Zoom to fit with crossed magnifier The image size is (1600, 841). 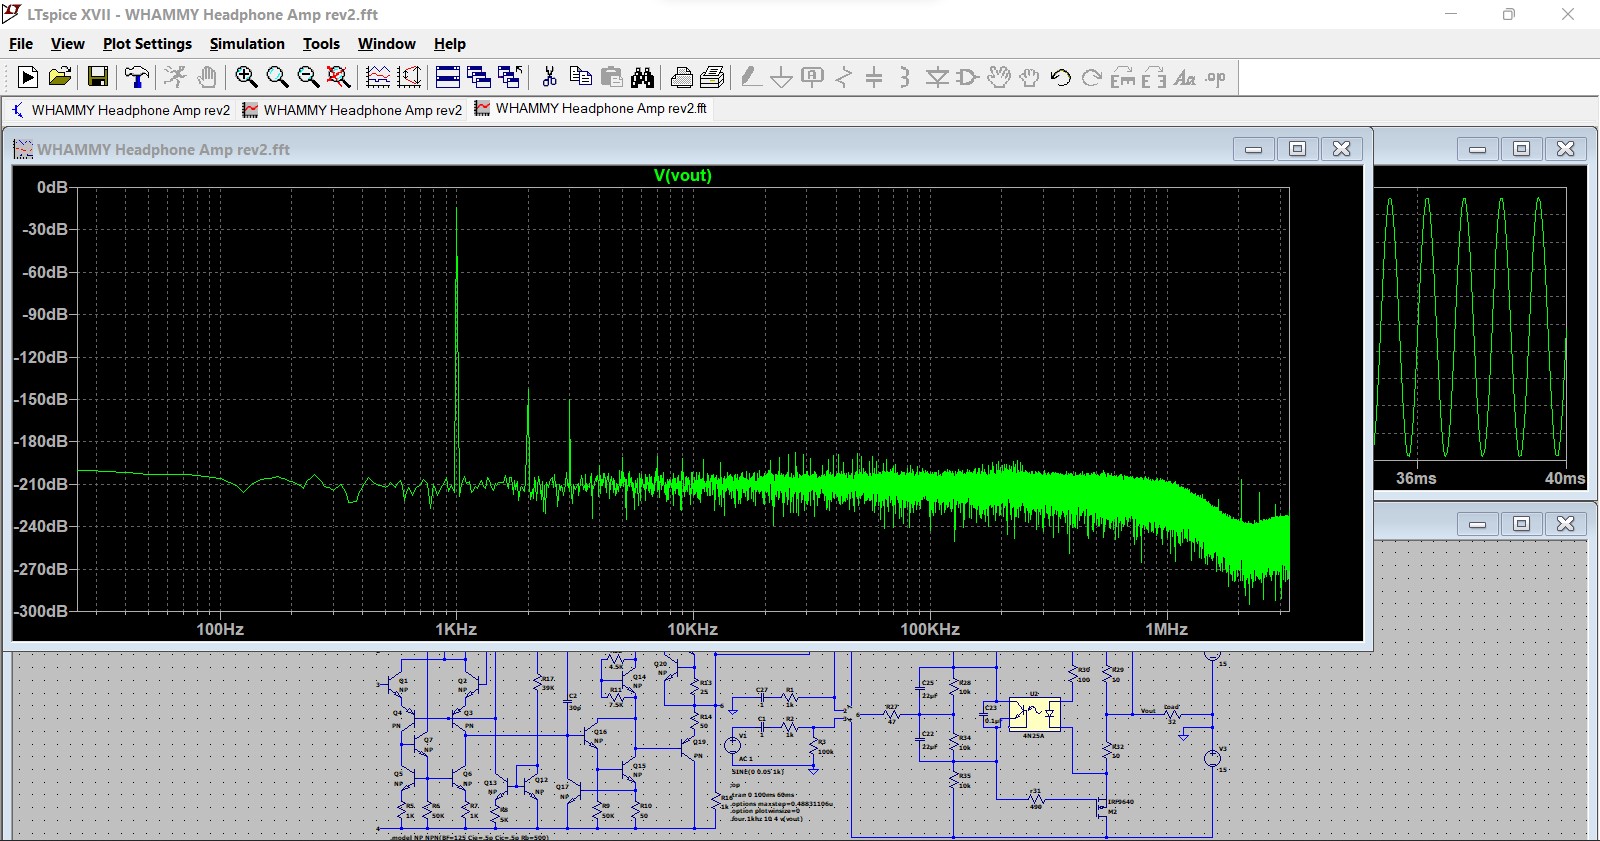point(339,77)
